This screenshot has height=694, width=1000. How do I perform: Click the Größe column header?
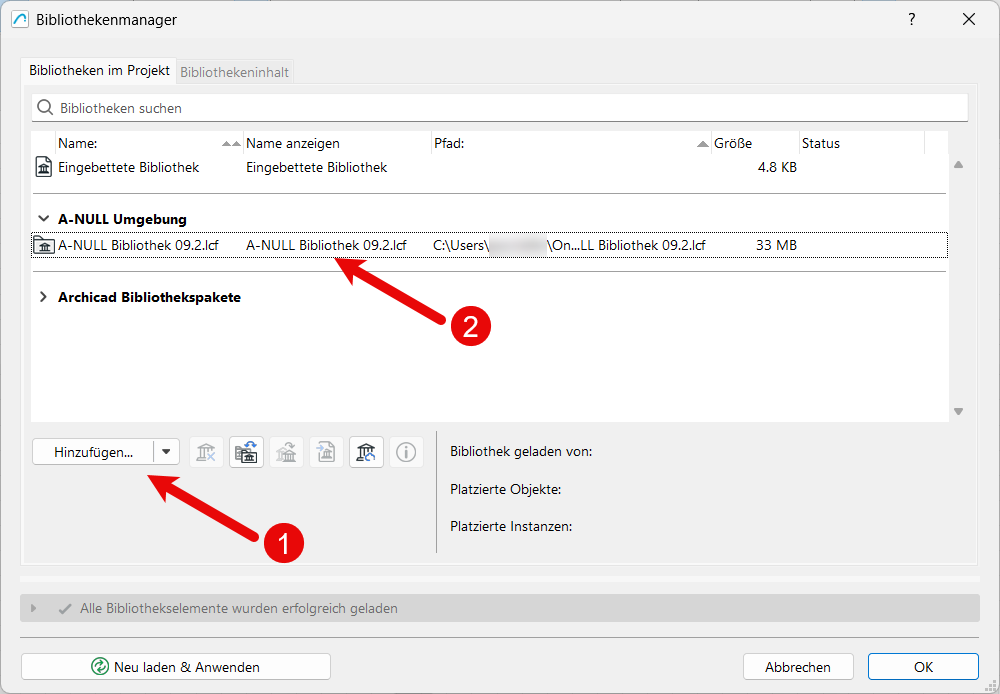click(x=755, y=144)
